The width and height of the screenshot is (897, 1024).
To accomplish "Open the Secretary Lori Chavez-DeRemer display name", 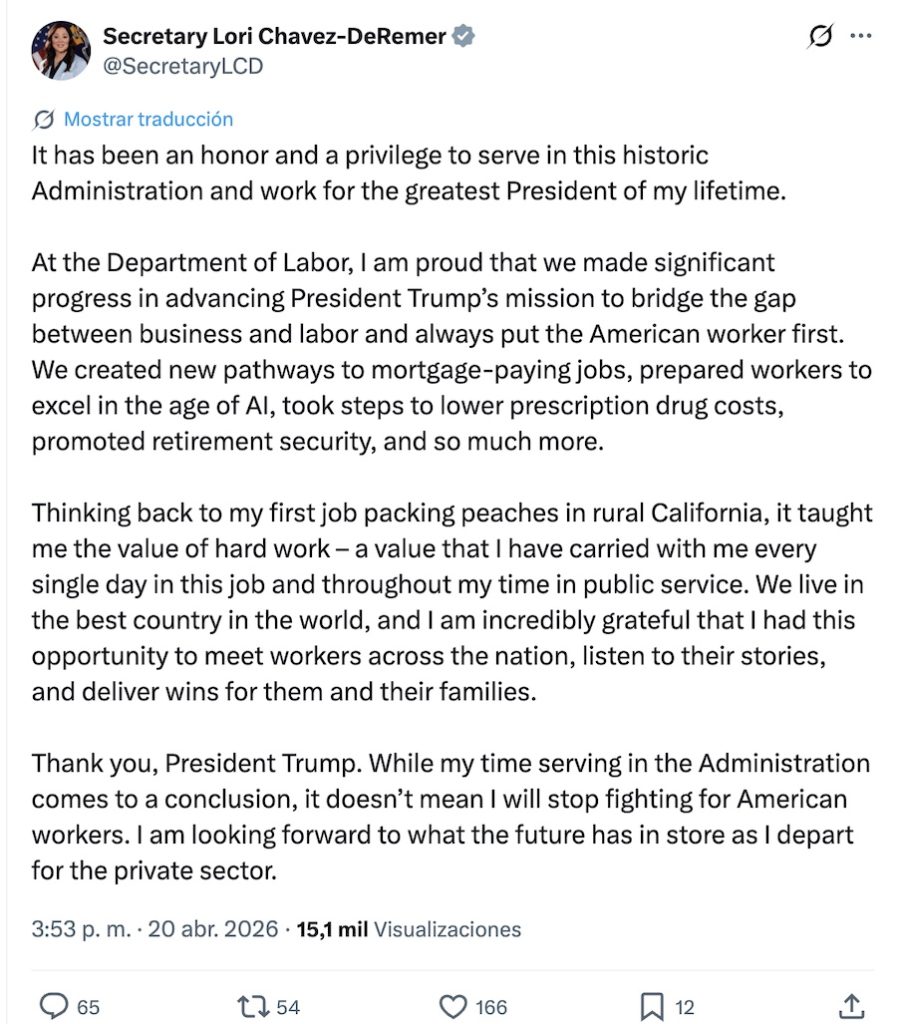I will pos(273,37).
